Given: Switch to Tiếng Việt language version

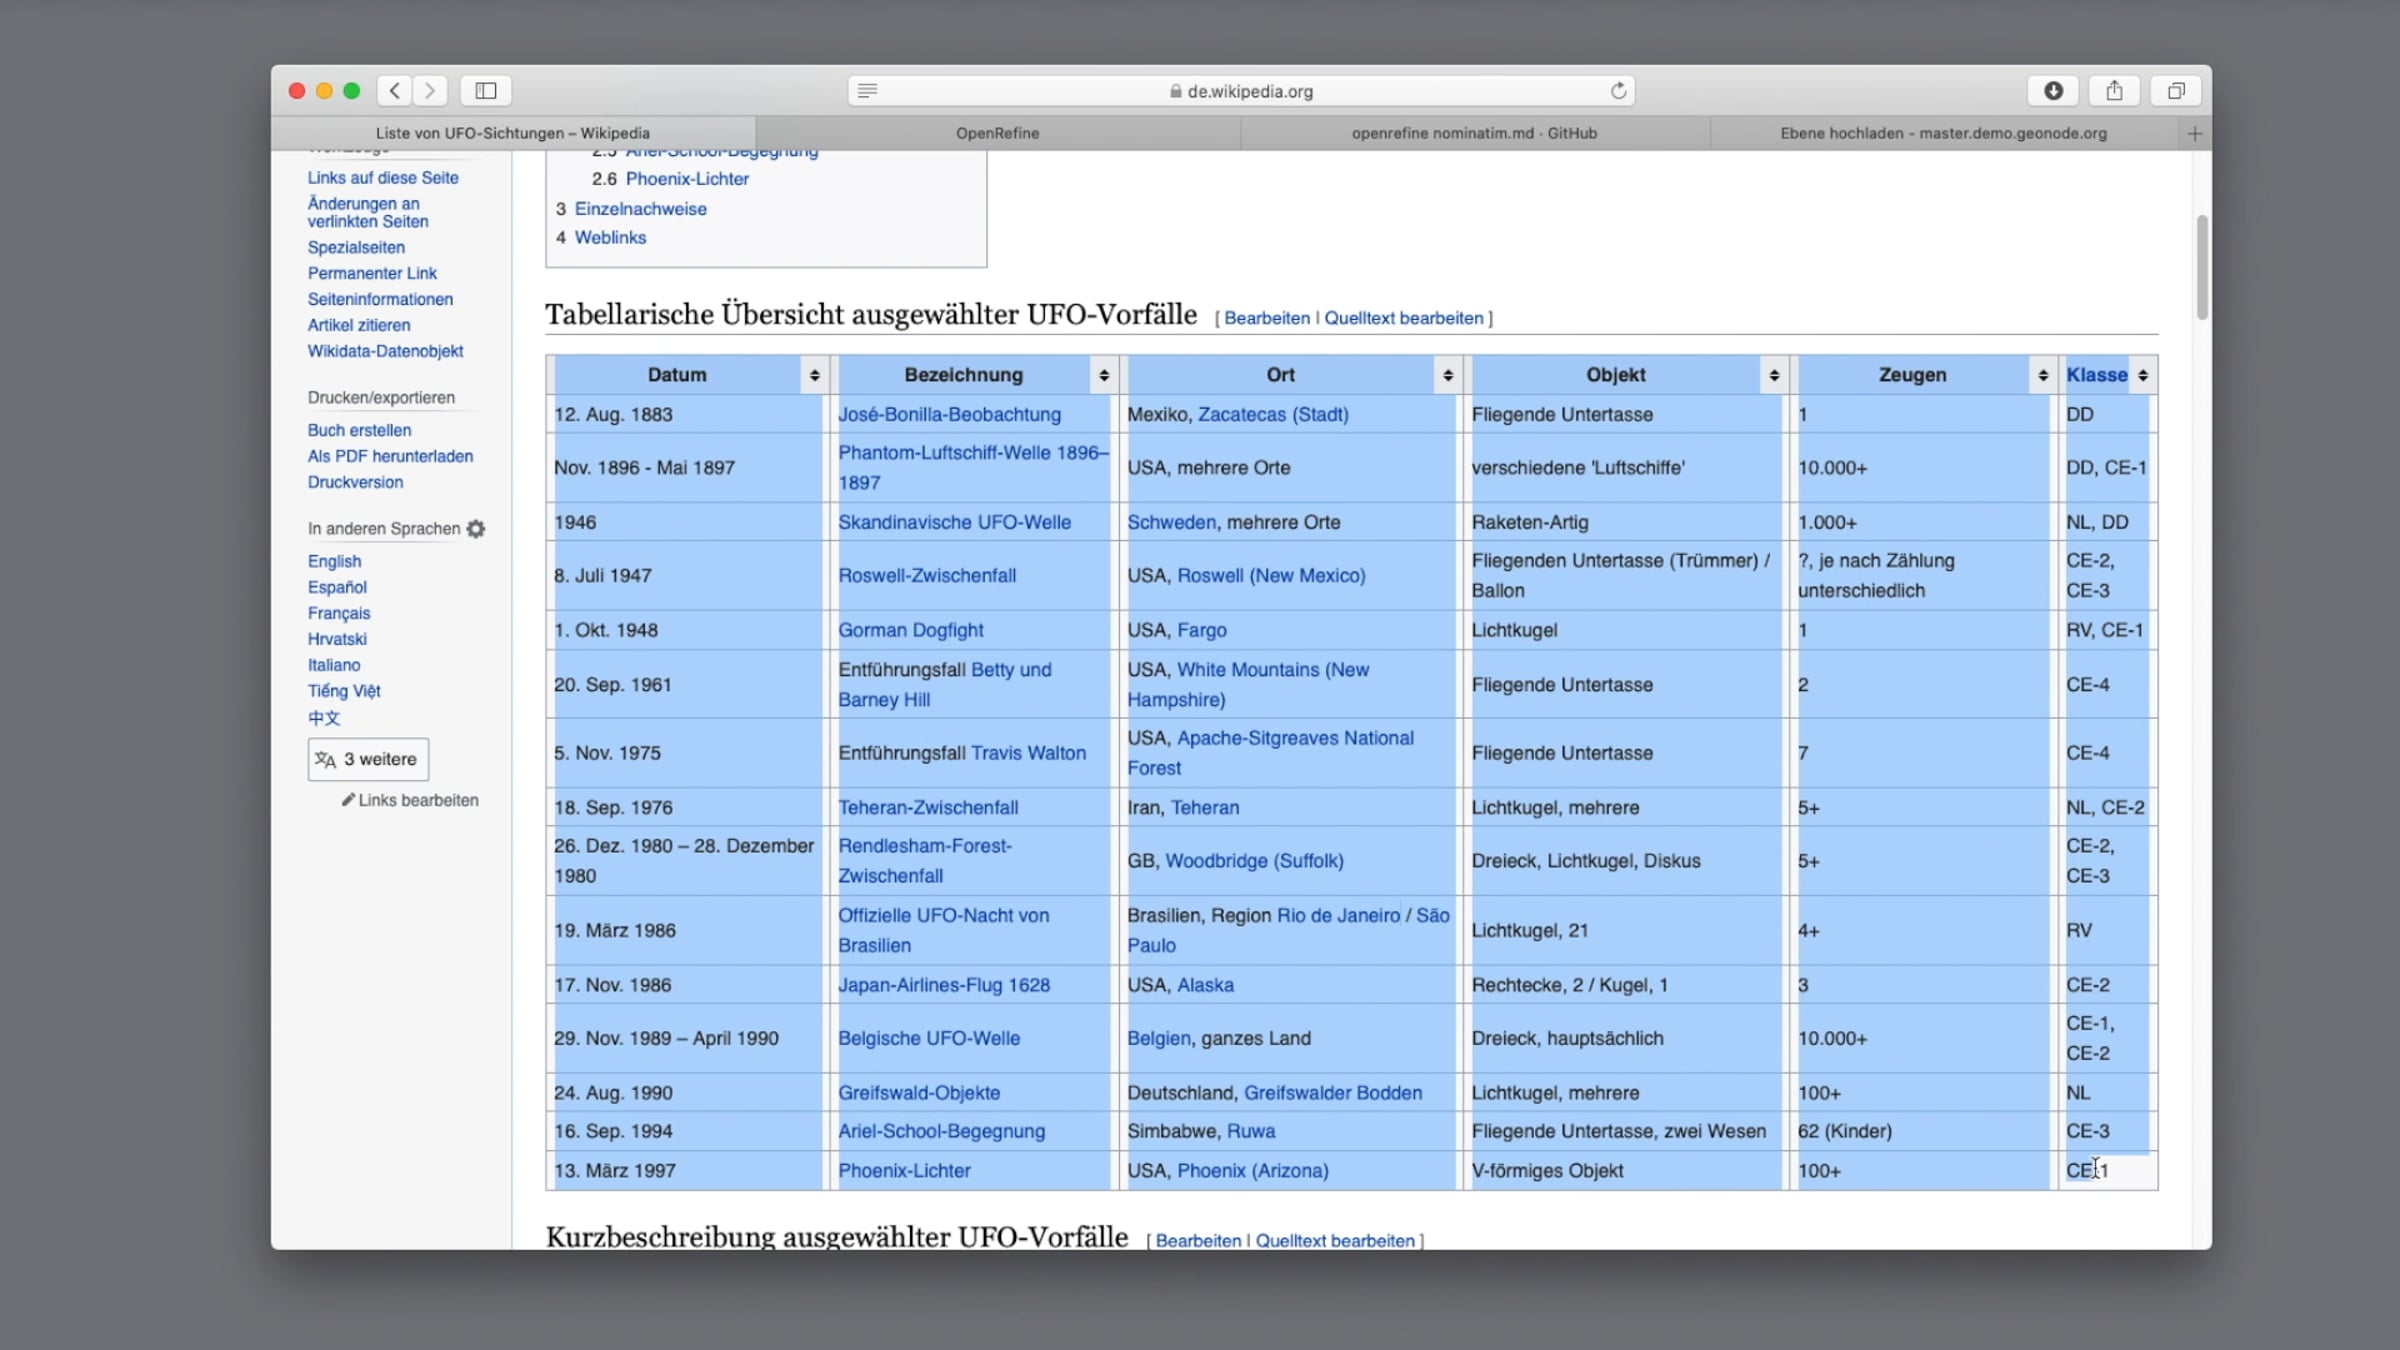Looking at the screenshot, I should tap(344, 691).
